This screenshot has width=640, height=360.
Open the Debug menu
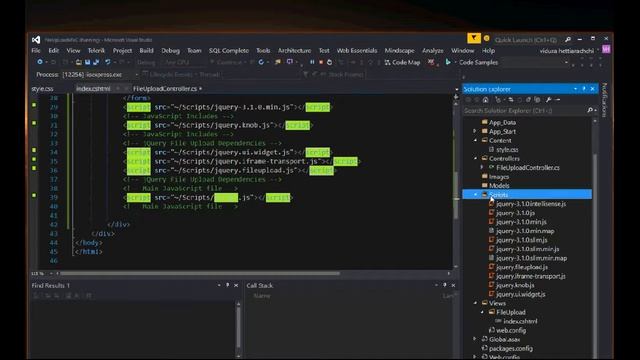tap(170, 51)
